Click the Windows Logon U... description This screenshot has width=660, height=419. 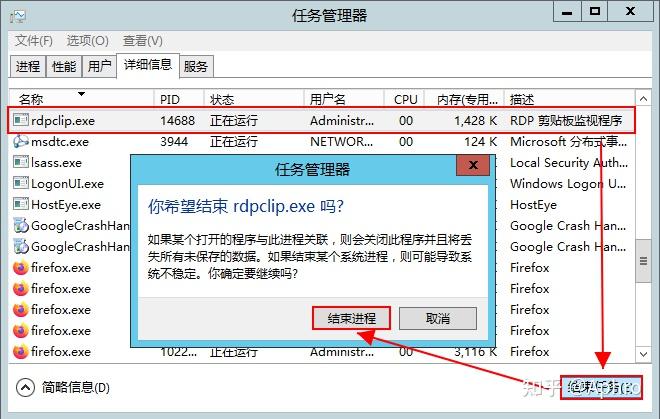click(568, 184)
